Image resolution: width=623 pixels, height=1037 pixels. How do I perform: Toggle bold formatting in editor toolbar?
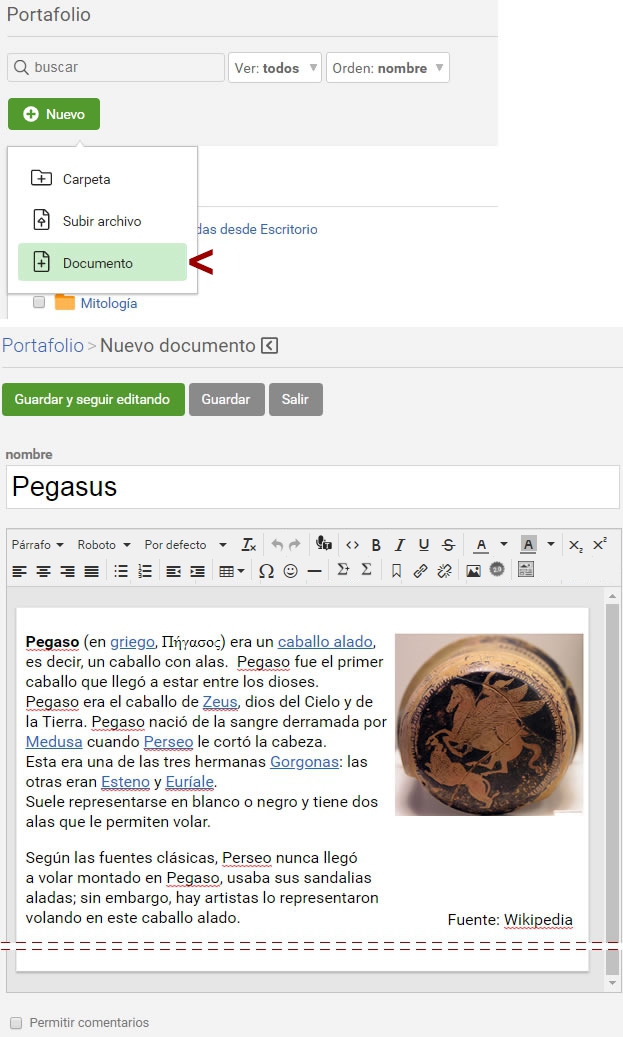pyautogui.click(x=376, y=545)
